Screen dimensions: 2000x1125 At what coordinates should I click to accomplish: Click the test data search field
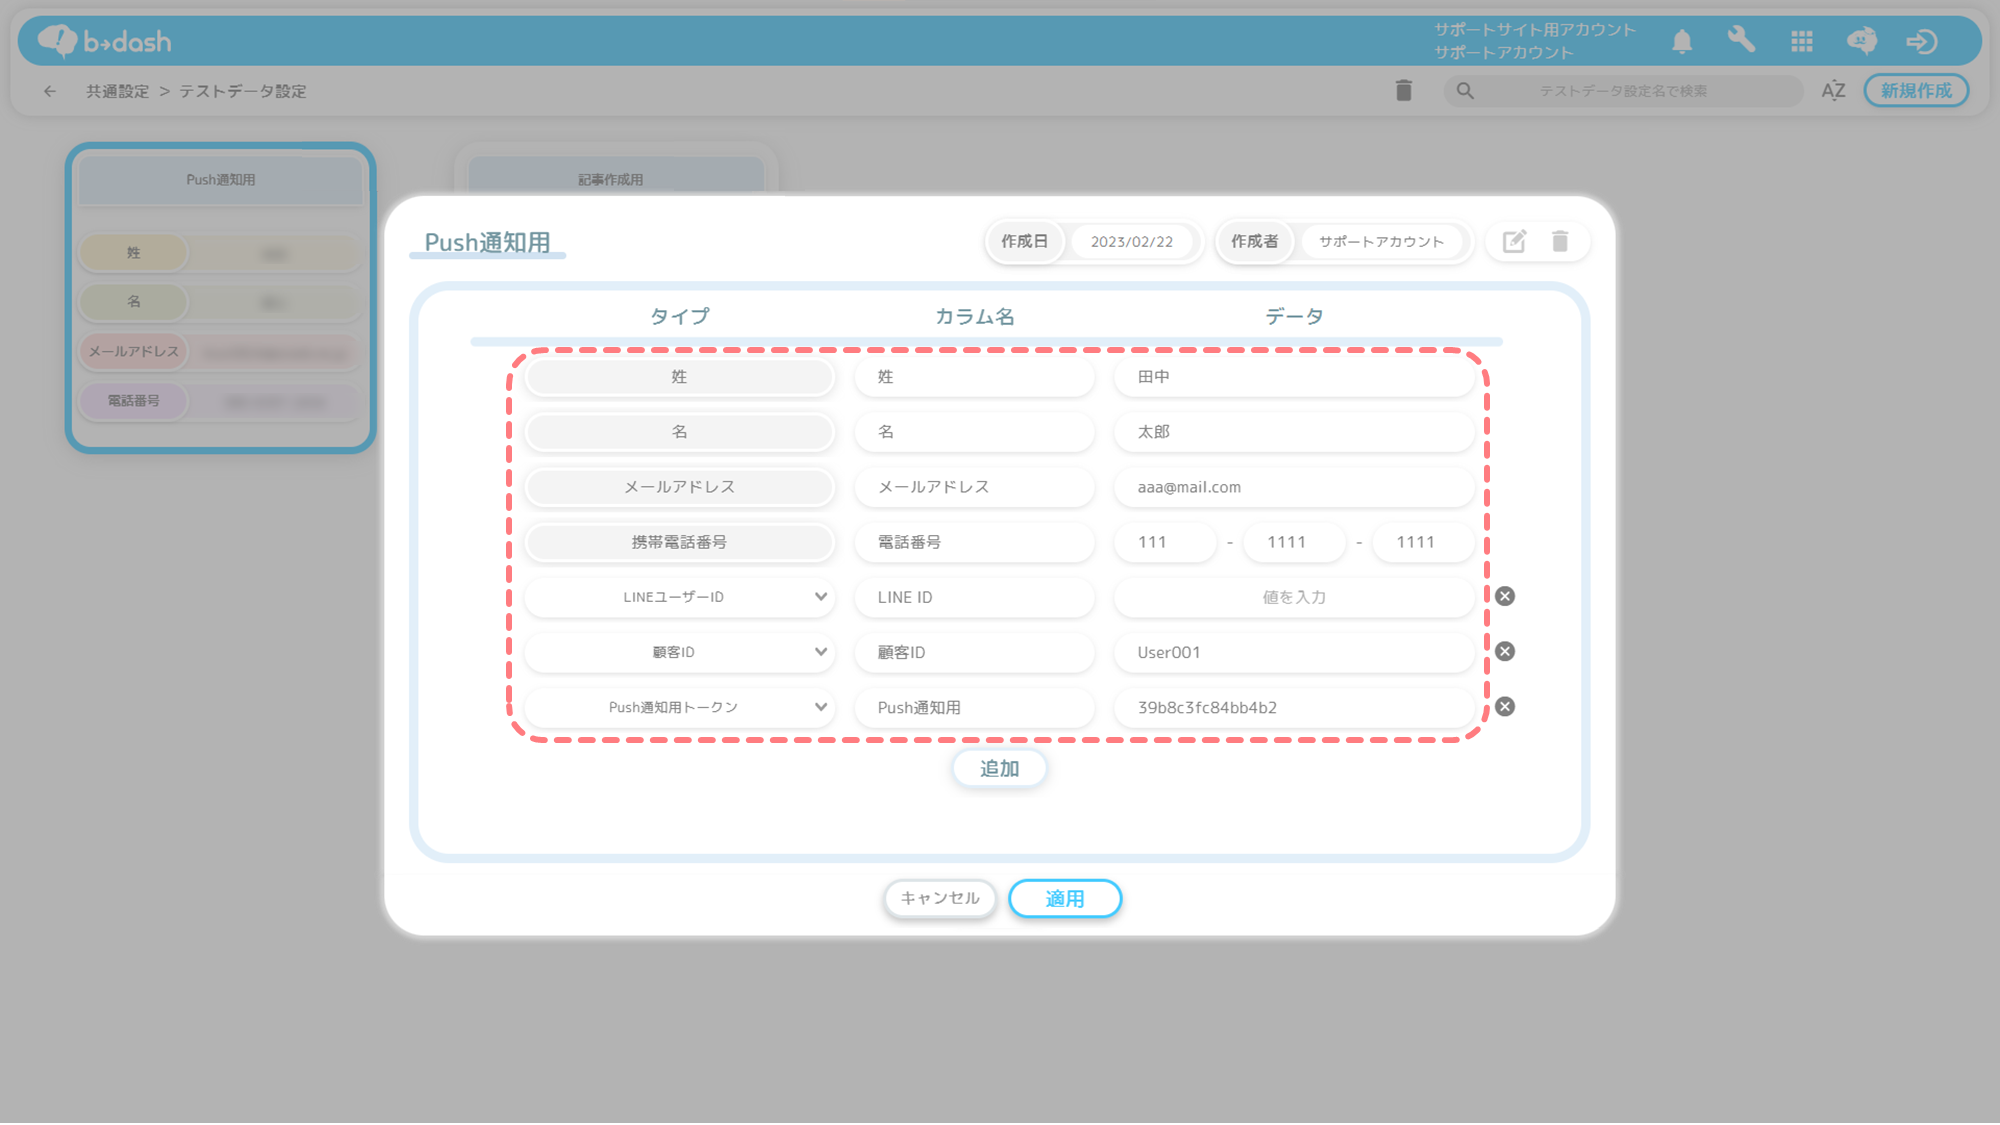(1622, 91)
